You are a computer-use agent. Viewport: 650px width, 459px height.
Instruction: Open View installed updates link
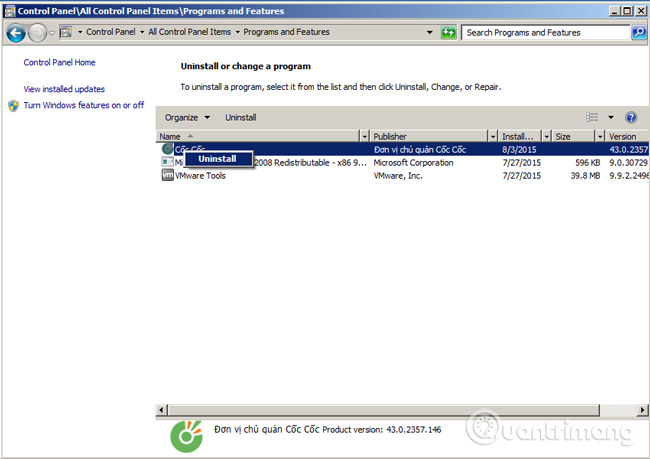pos(64,89)
